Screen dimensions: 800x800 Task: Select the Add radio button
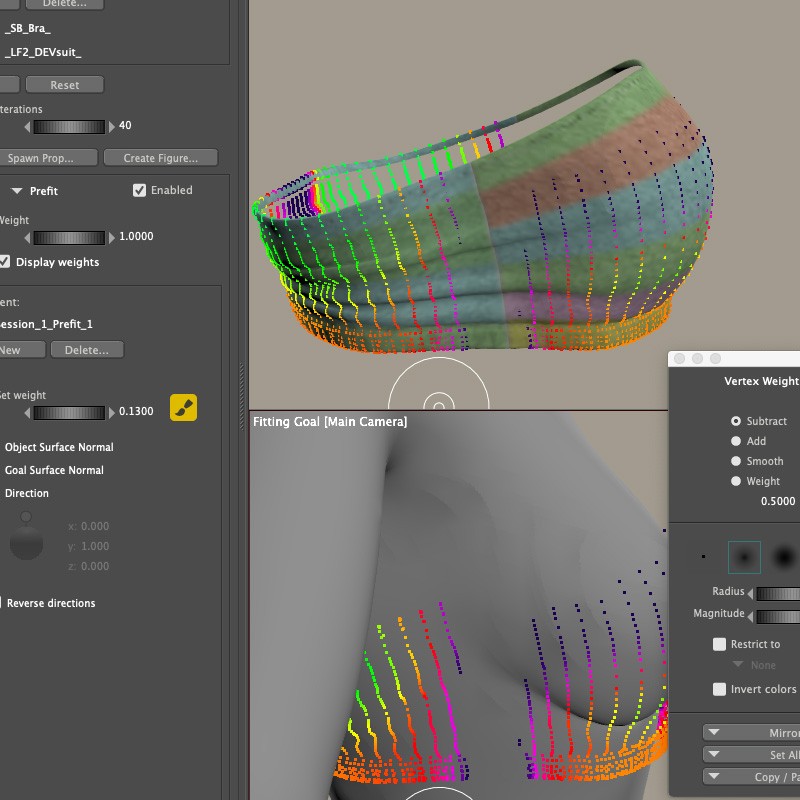pyautogui.click(x=736, y=441)
